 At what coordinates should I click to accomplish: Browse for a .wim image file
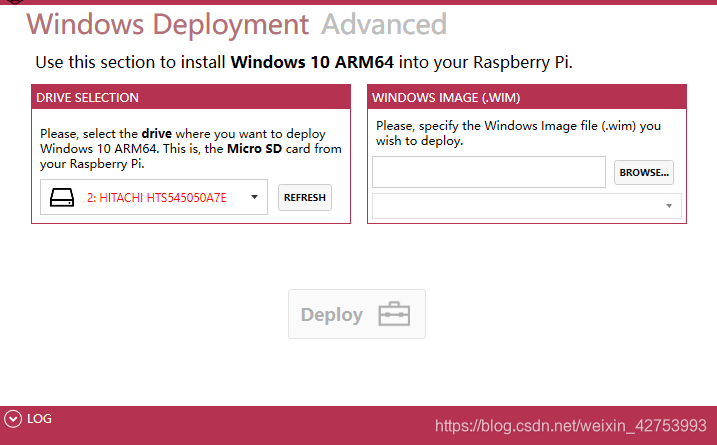coord(644,172)
